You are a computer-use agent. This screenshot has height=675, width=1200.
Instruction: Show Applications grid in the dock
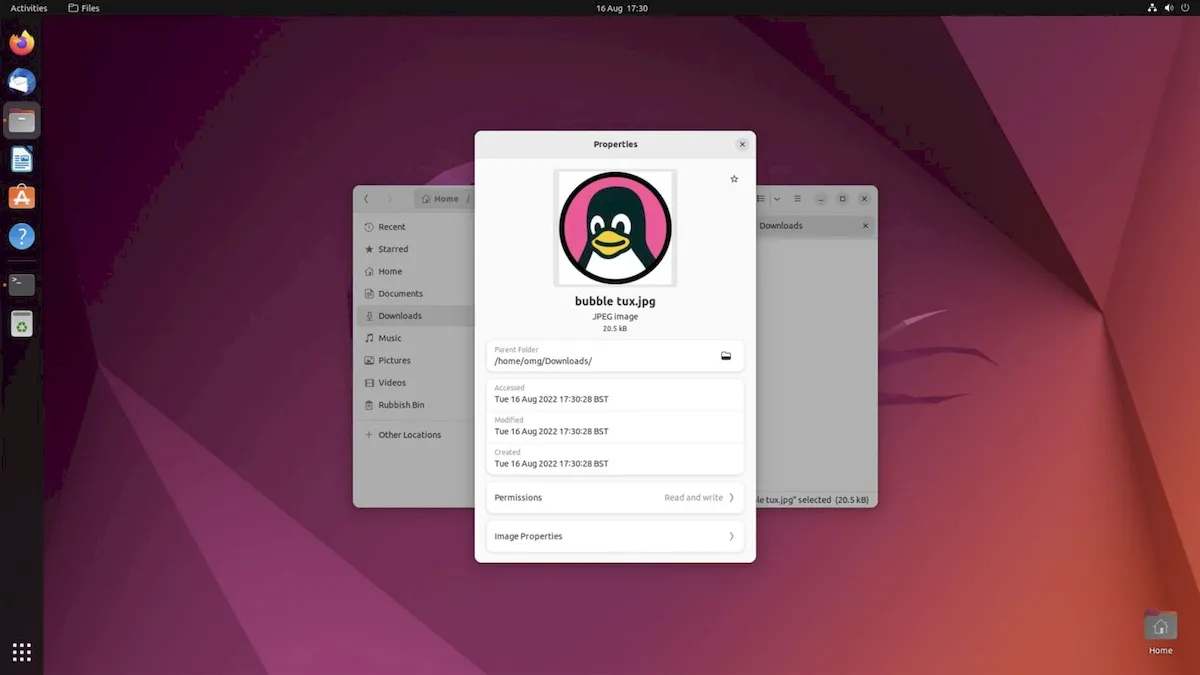tap(22, 652)
